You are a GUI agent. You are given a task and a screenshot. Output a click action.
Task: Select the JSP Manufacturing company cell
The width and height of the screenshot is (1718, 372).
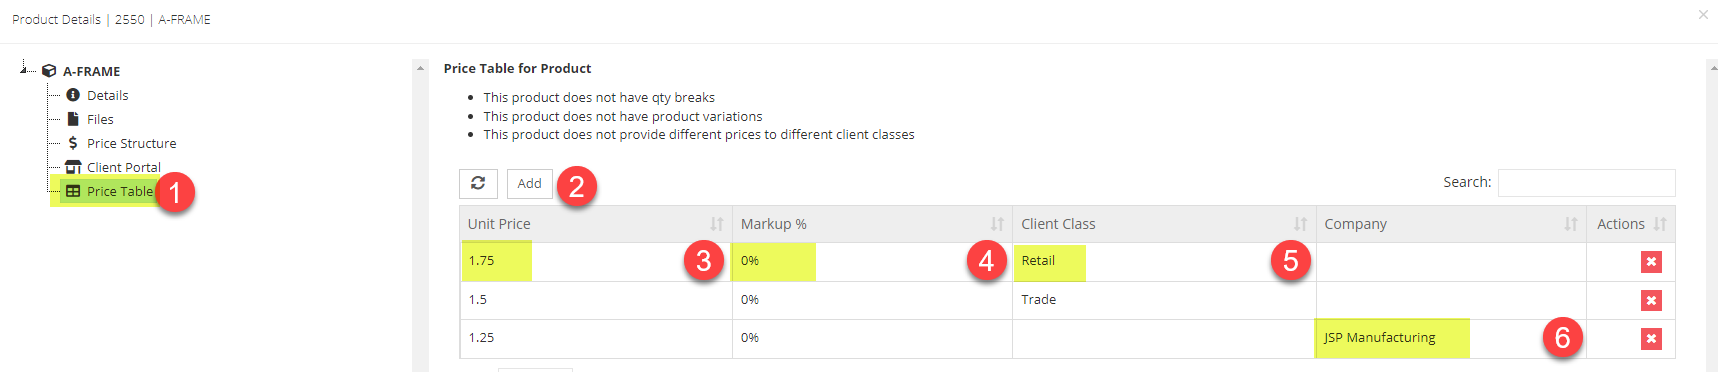(x=1451, y=339)
